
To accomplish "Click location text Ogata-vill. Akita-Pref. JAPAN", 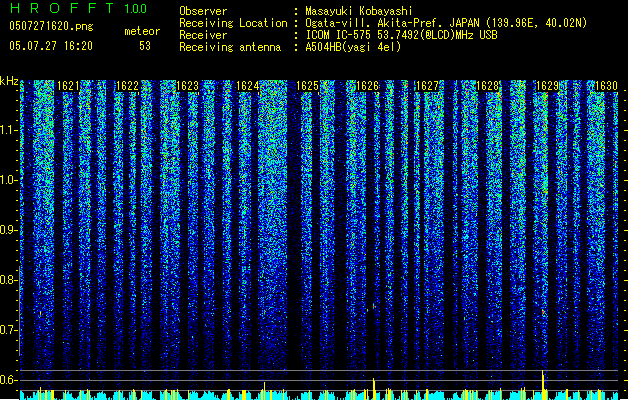I will [x=392, y=23].
